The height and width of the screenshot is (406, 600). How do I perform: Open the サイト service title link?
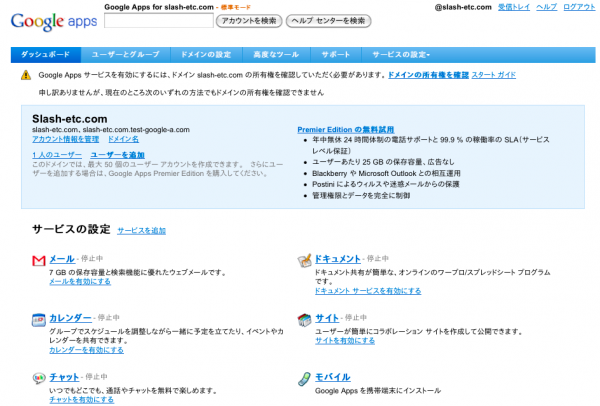327,318
